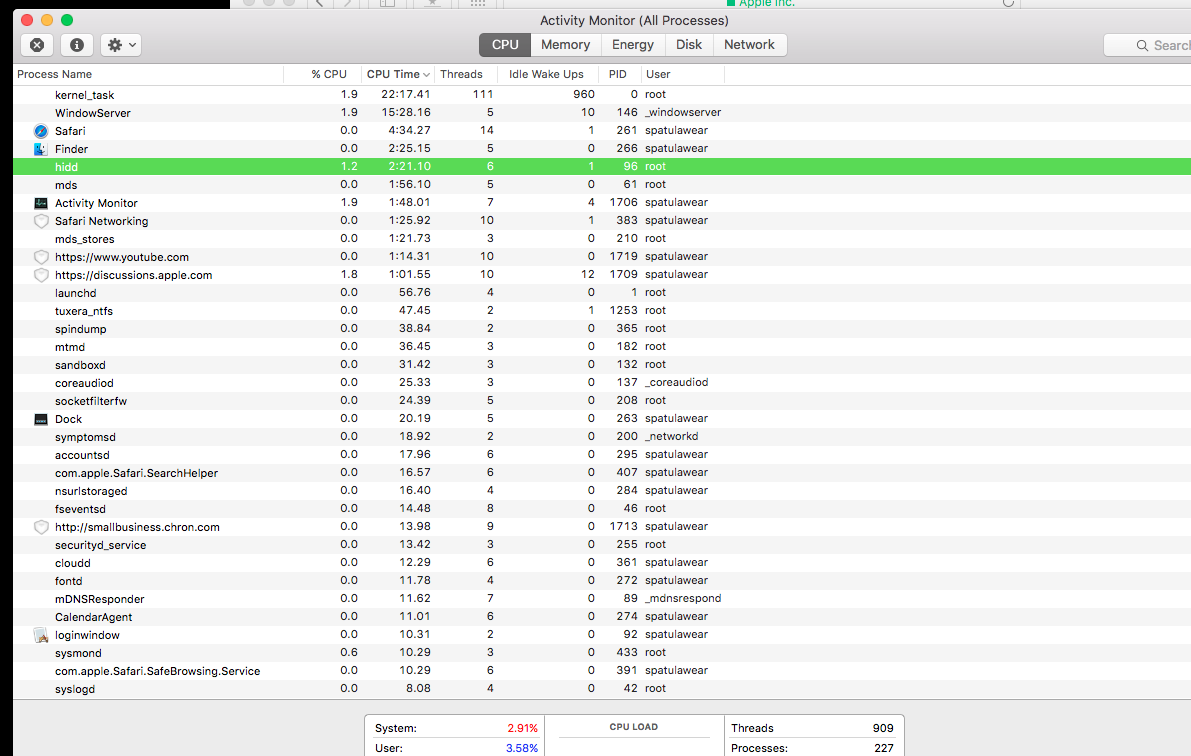Select the nsurlstoraged process
Screen dimensions: 1191x756
602,491
